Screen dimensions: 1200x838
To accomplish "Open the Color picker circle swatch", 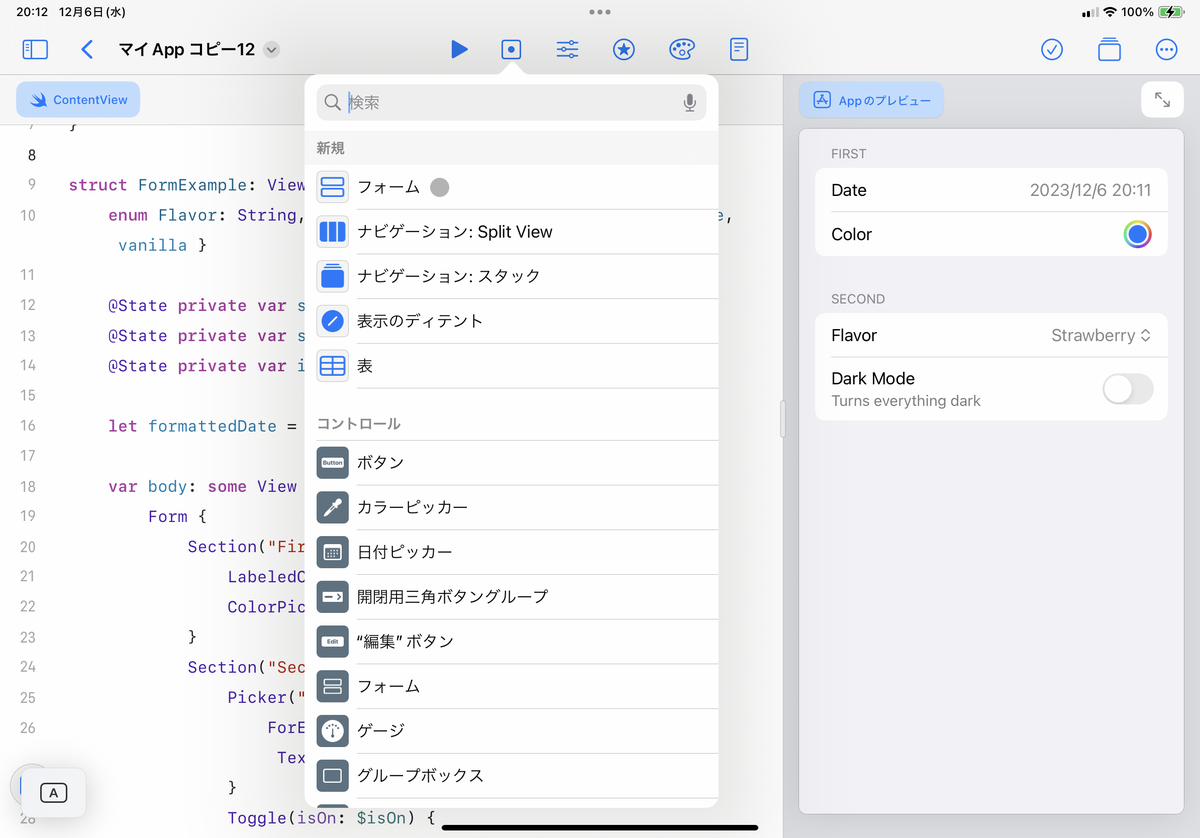I will click(1137, 234).
